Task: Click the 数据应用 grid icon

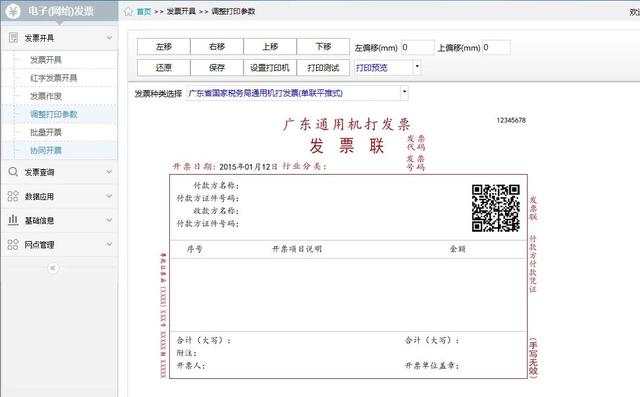Action: [13, 196]
